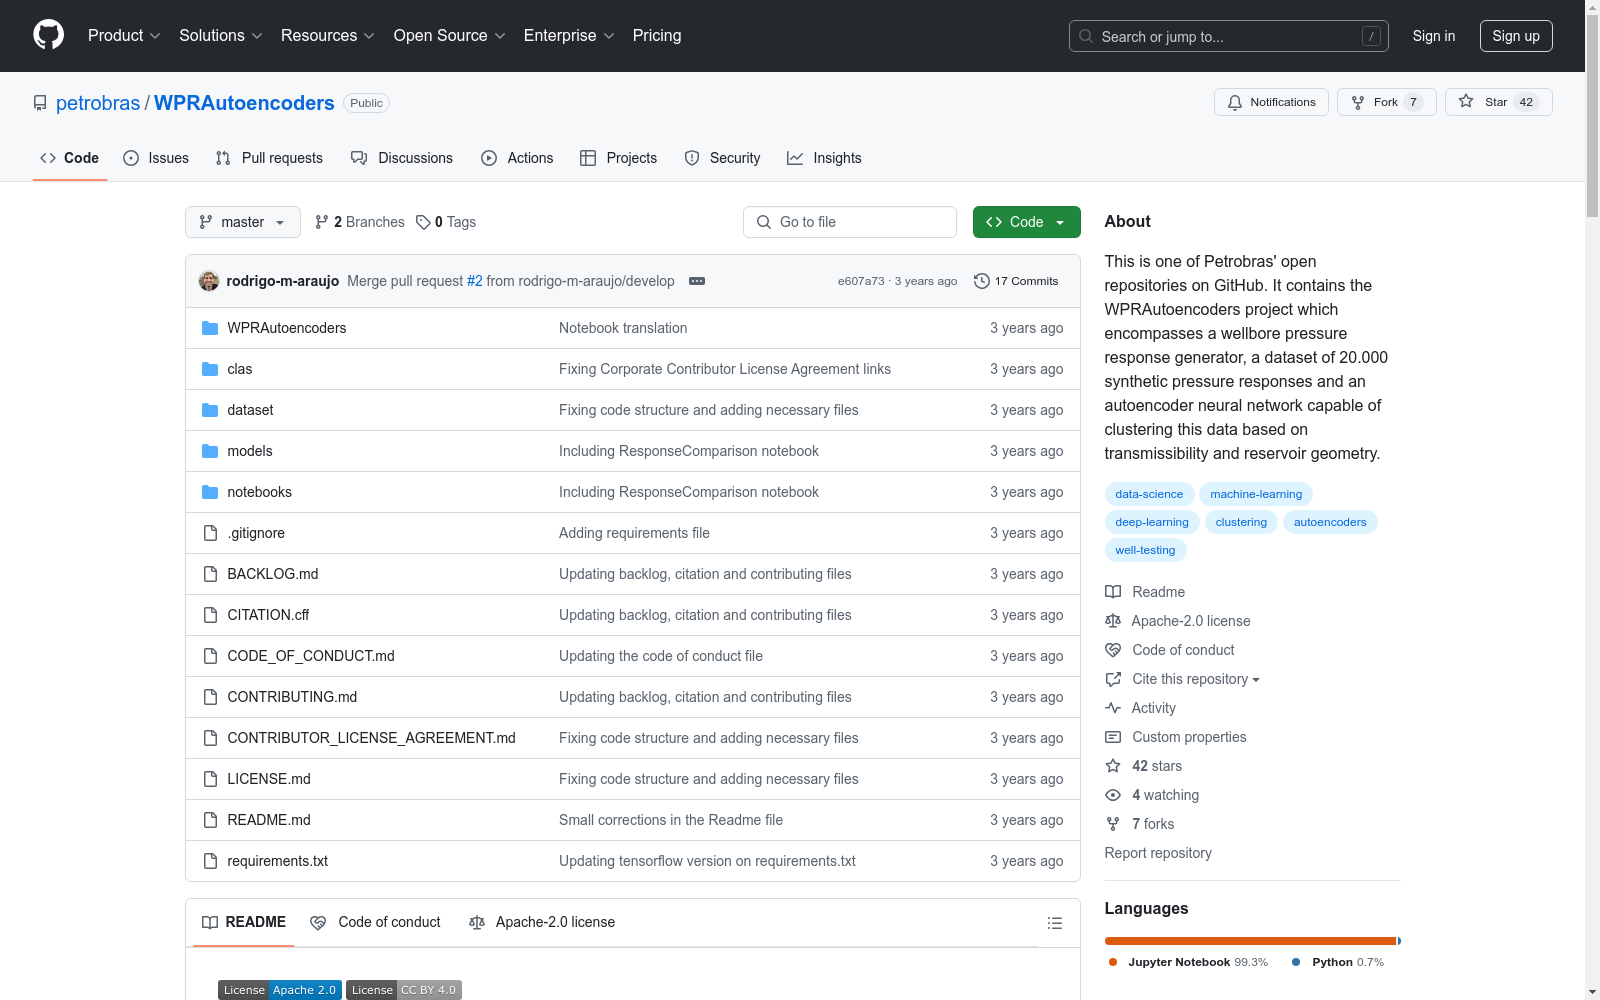Image resolution: width=1600 pixels, height=1000 pixels.
Task: Click Report repository link
Action: 1158,853
